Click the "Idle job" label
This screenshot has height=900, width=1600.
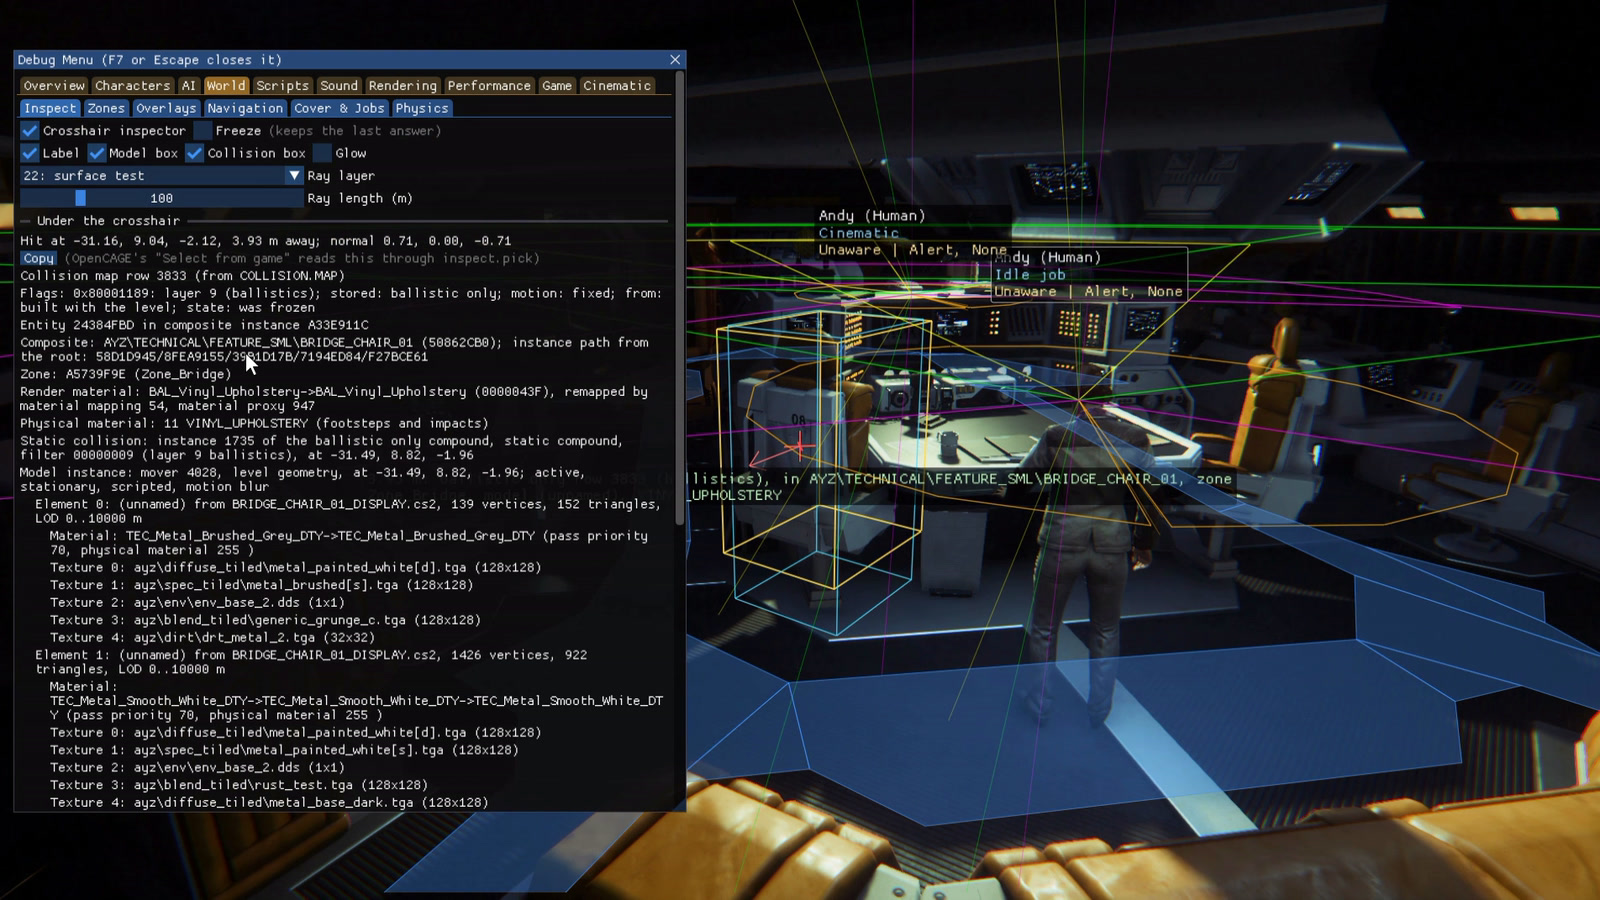[1030, 275]
